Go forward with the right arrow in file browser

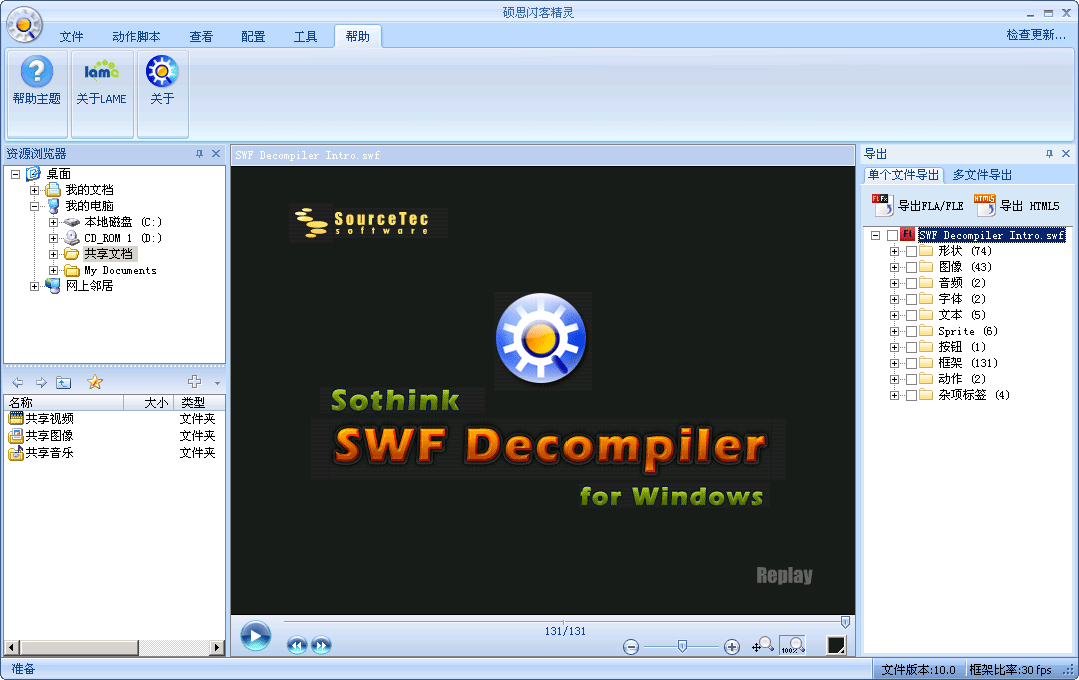41,383
